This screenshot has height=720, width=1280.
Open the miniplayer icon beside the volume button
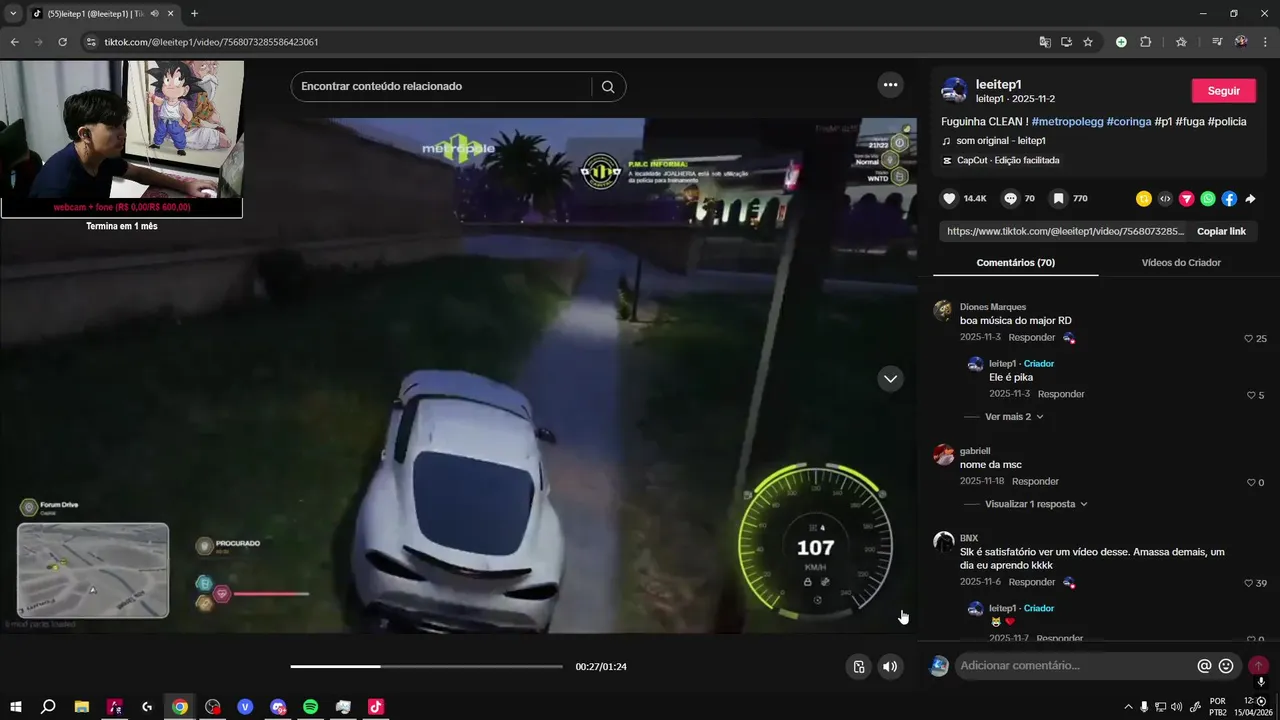[x=858, y=667]
